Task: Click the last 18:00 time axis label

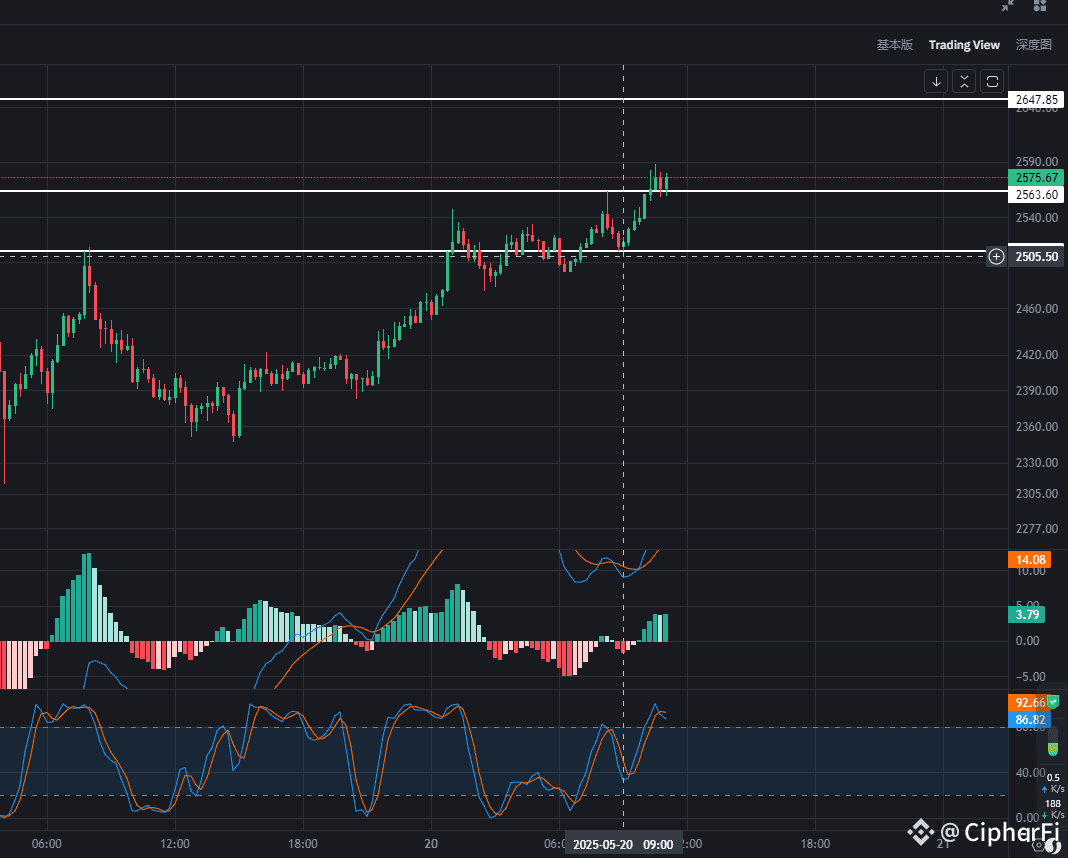Action: 815,844
